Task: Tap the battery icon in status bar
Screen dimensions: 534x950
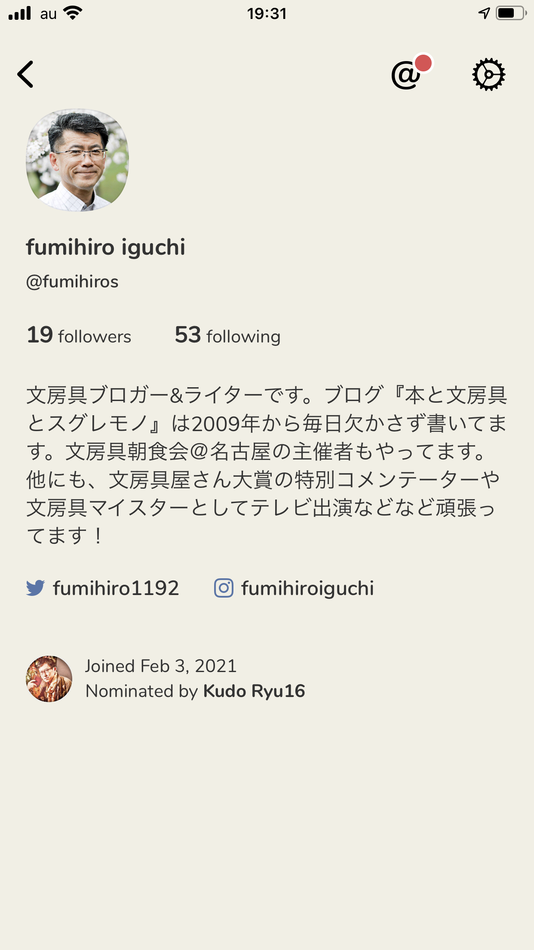Action: coord(510,13)
